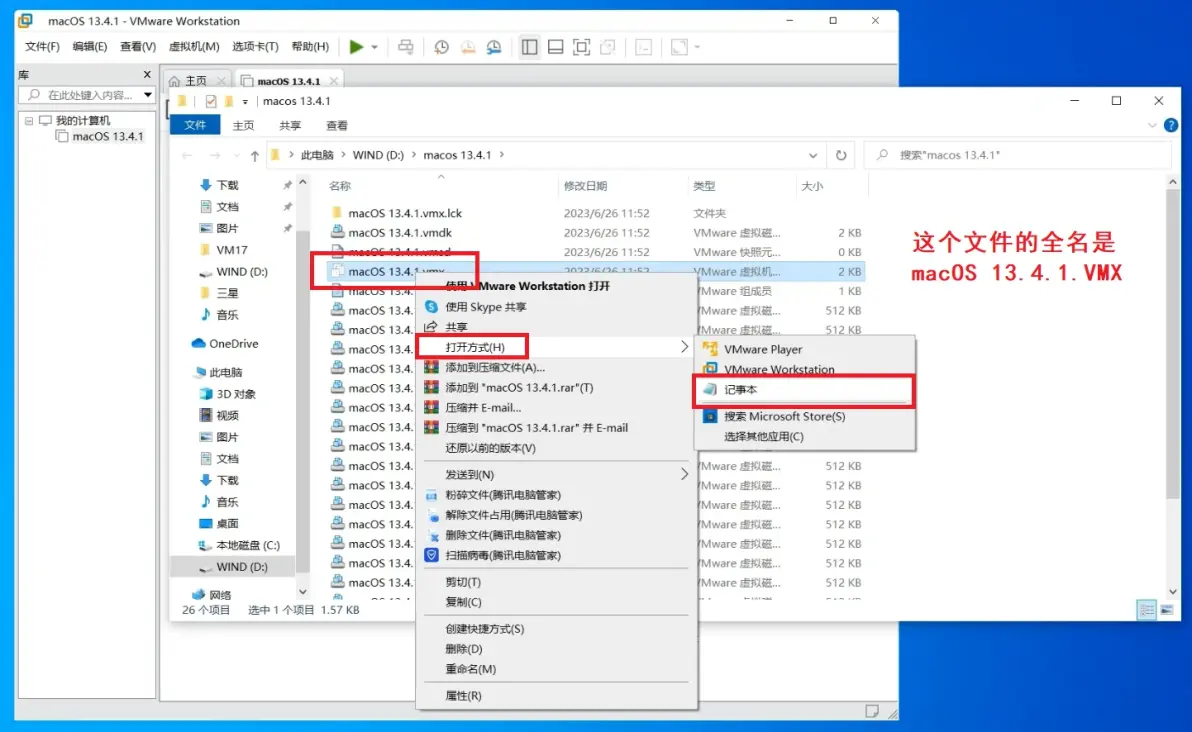The image size is (1192, 732).
Task: Toggle the VMware library sidebar view icon
Action: coord(530,47)
